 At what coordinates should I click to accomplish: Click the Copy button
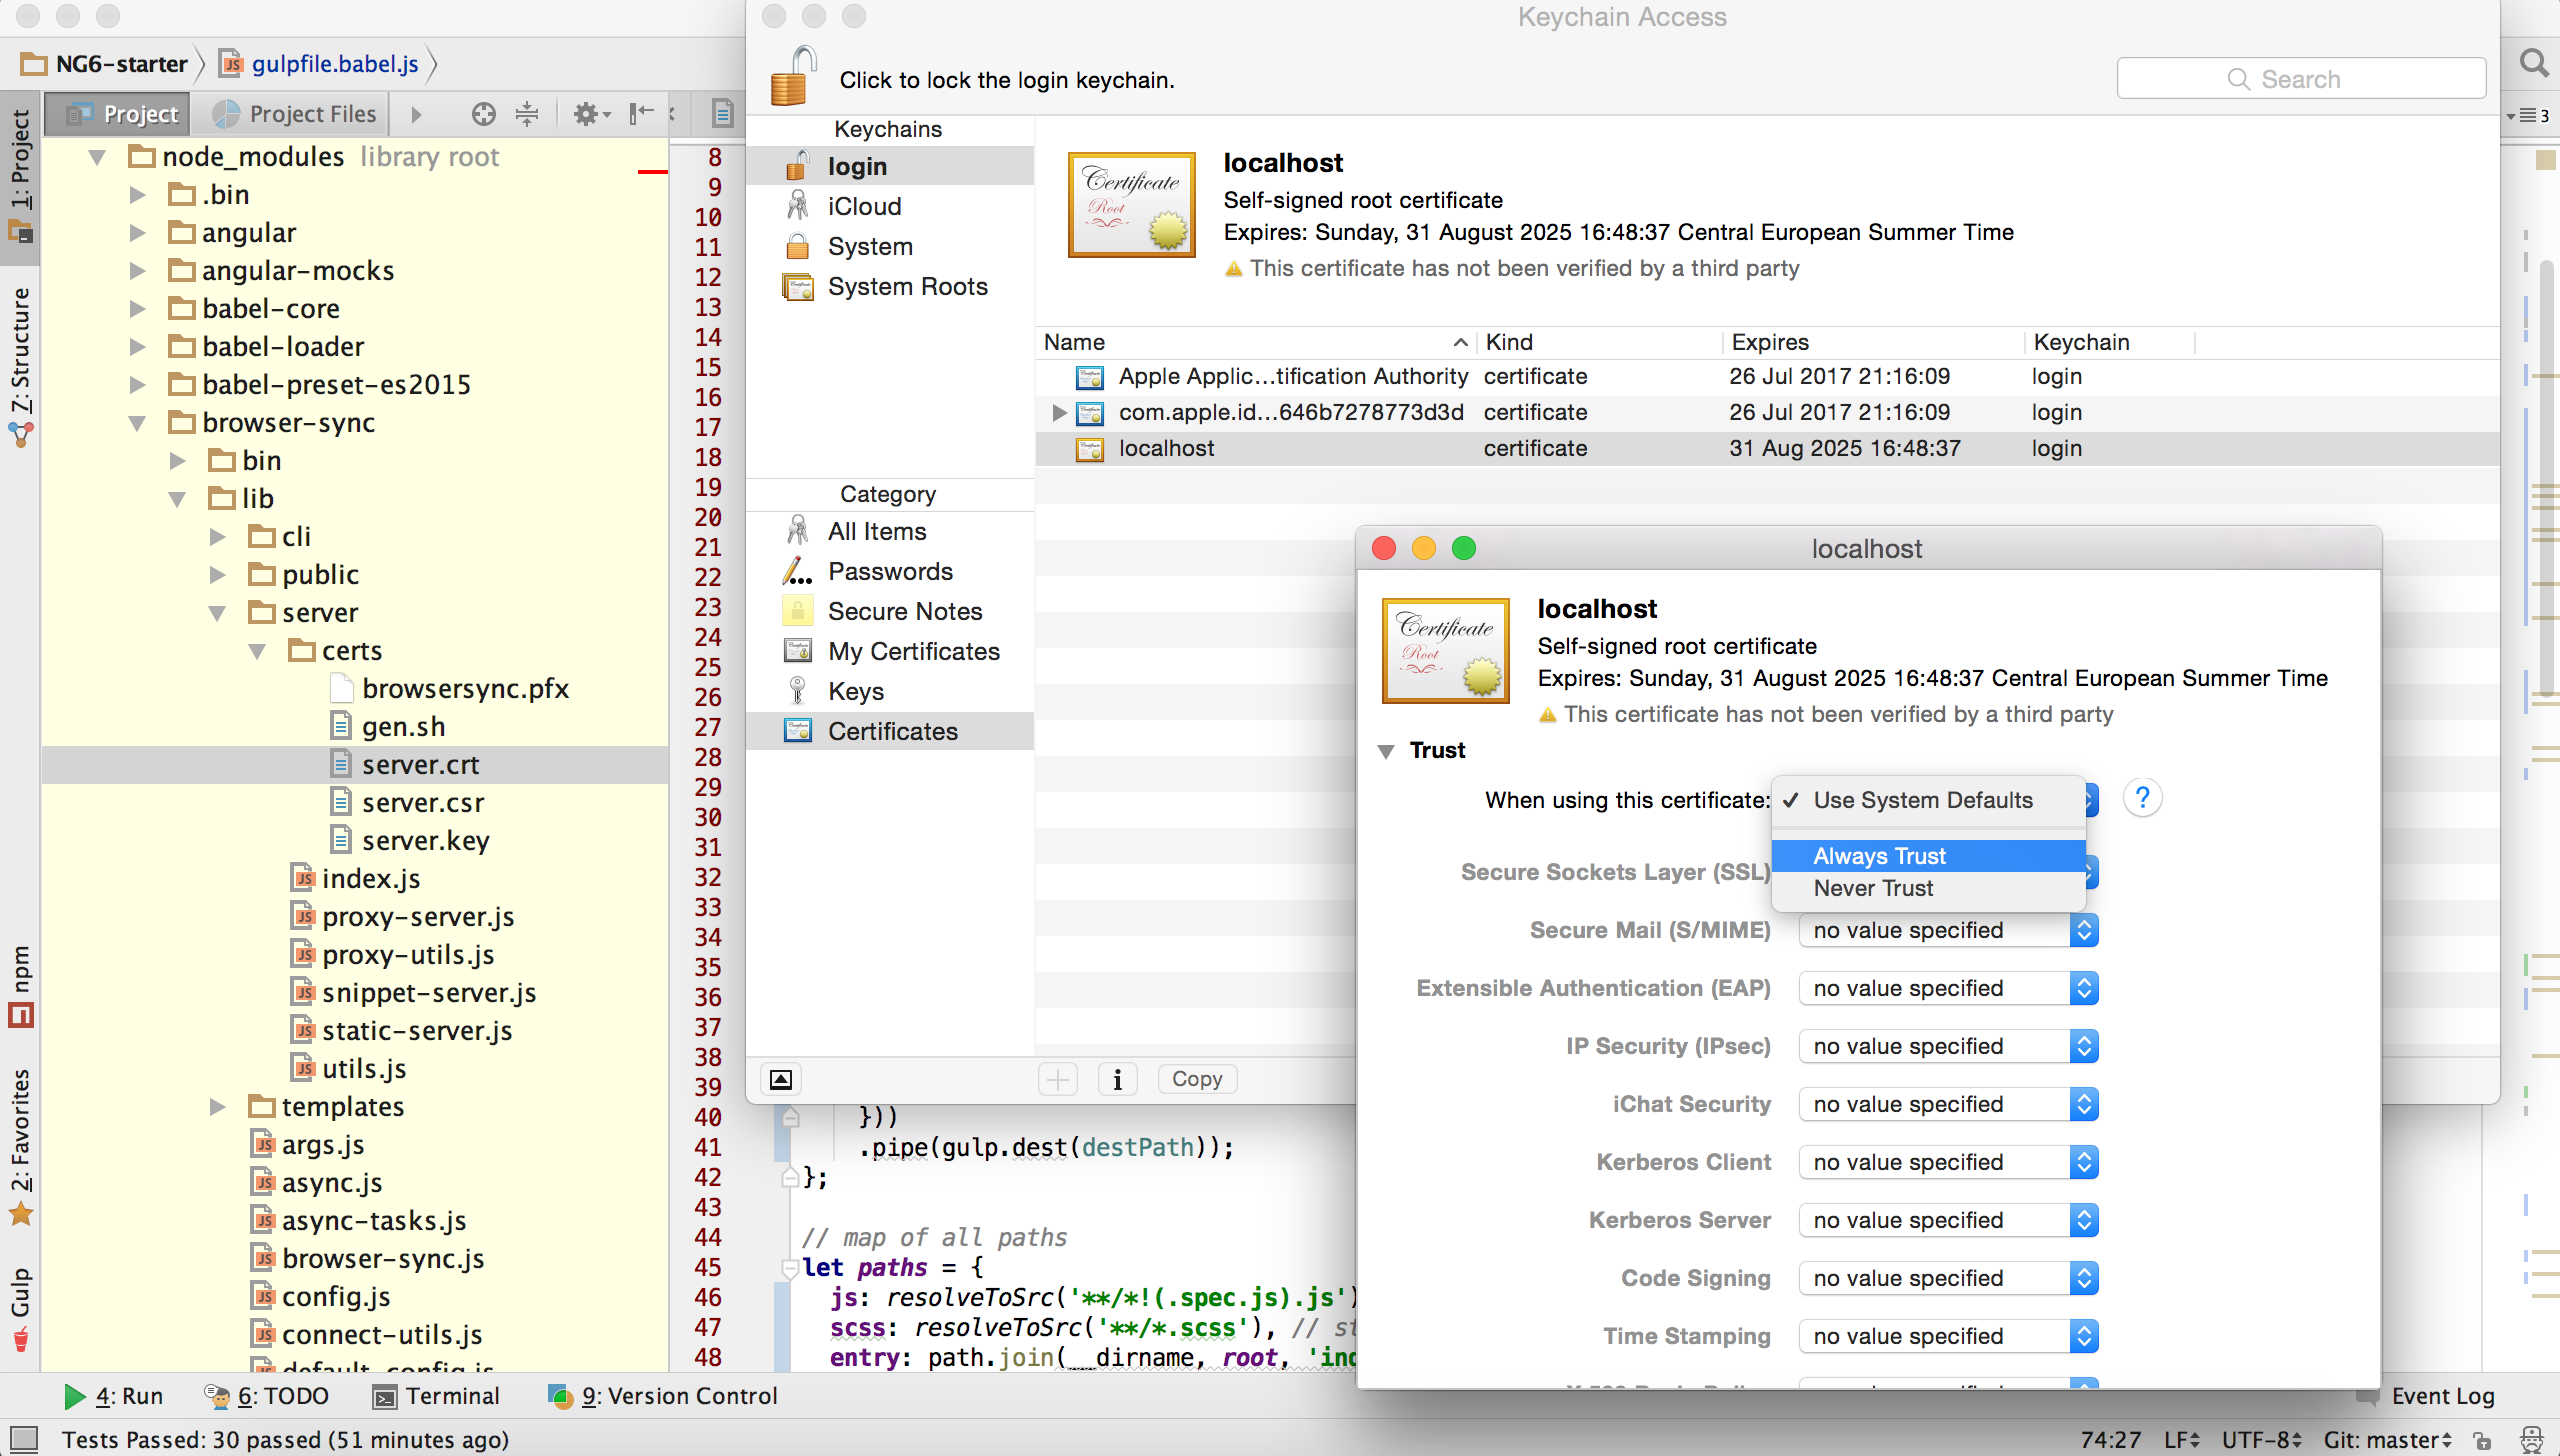pos(1197,1079)
